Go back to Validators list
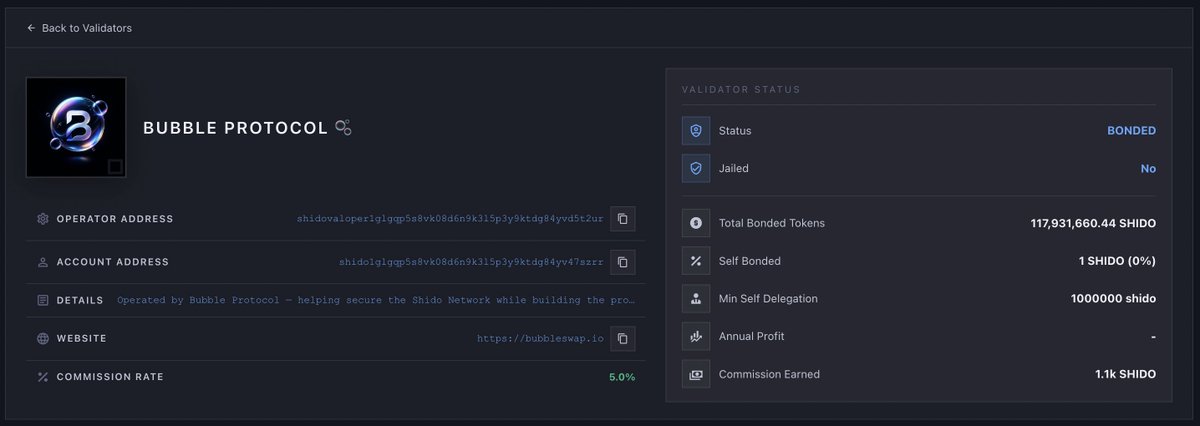This screenshot has width=1200, height=426. pyautogui.click(x=79, y=28)
